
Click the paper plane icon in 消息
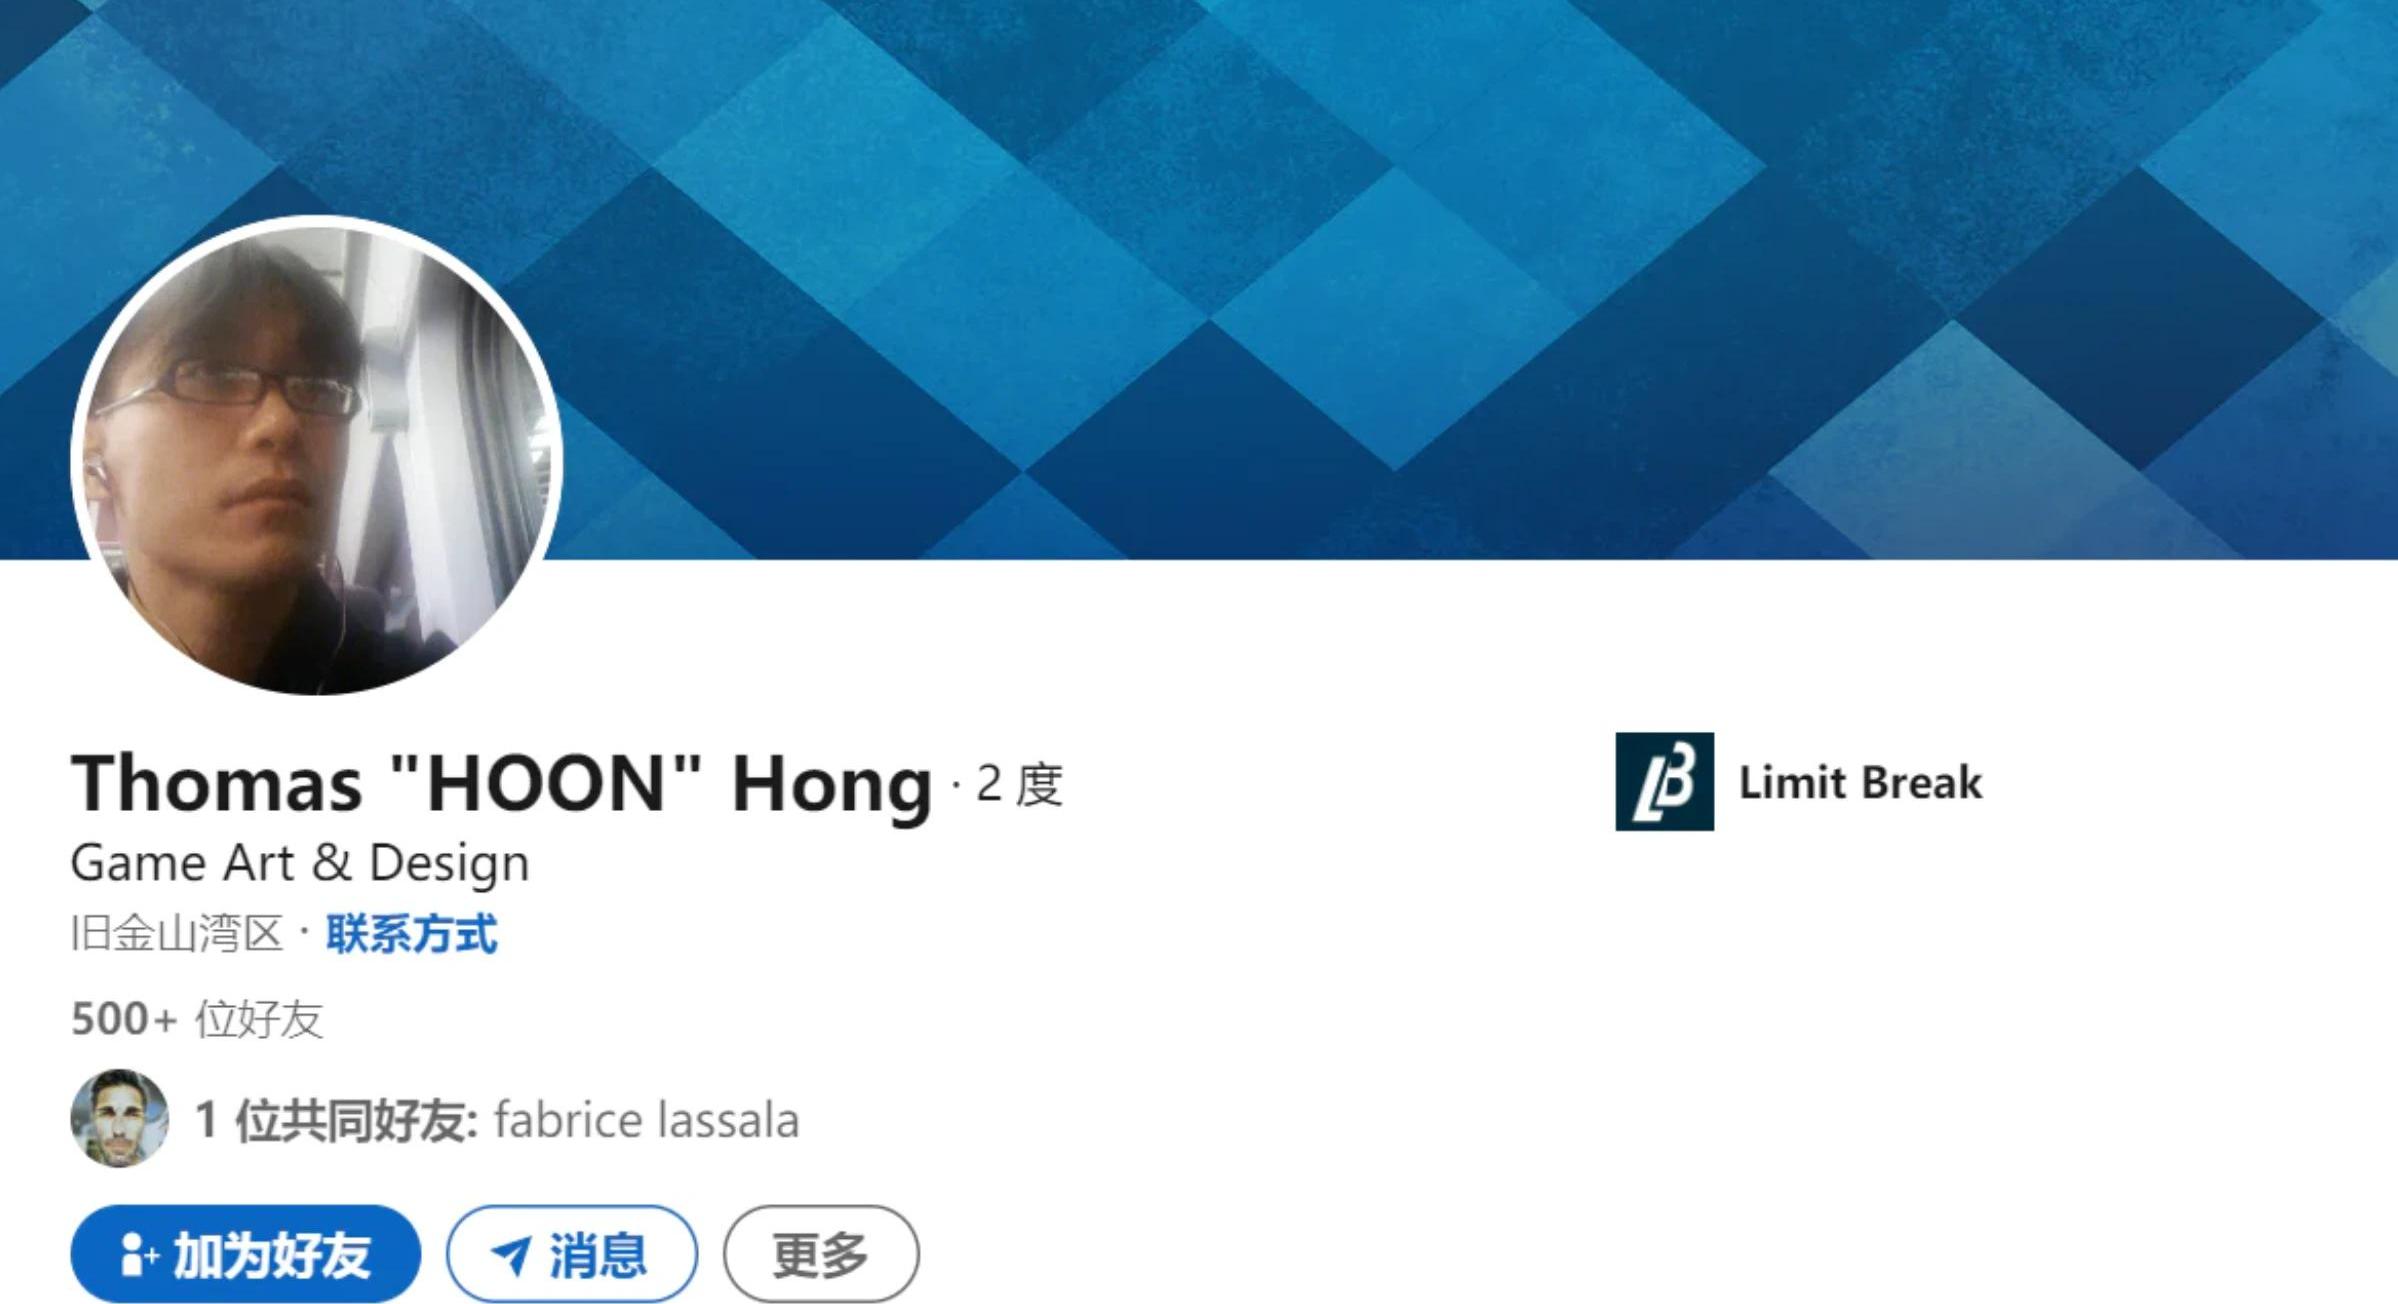coord(511,1255)
